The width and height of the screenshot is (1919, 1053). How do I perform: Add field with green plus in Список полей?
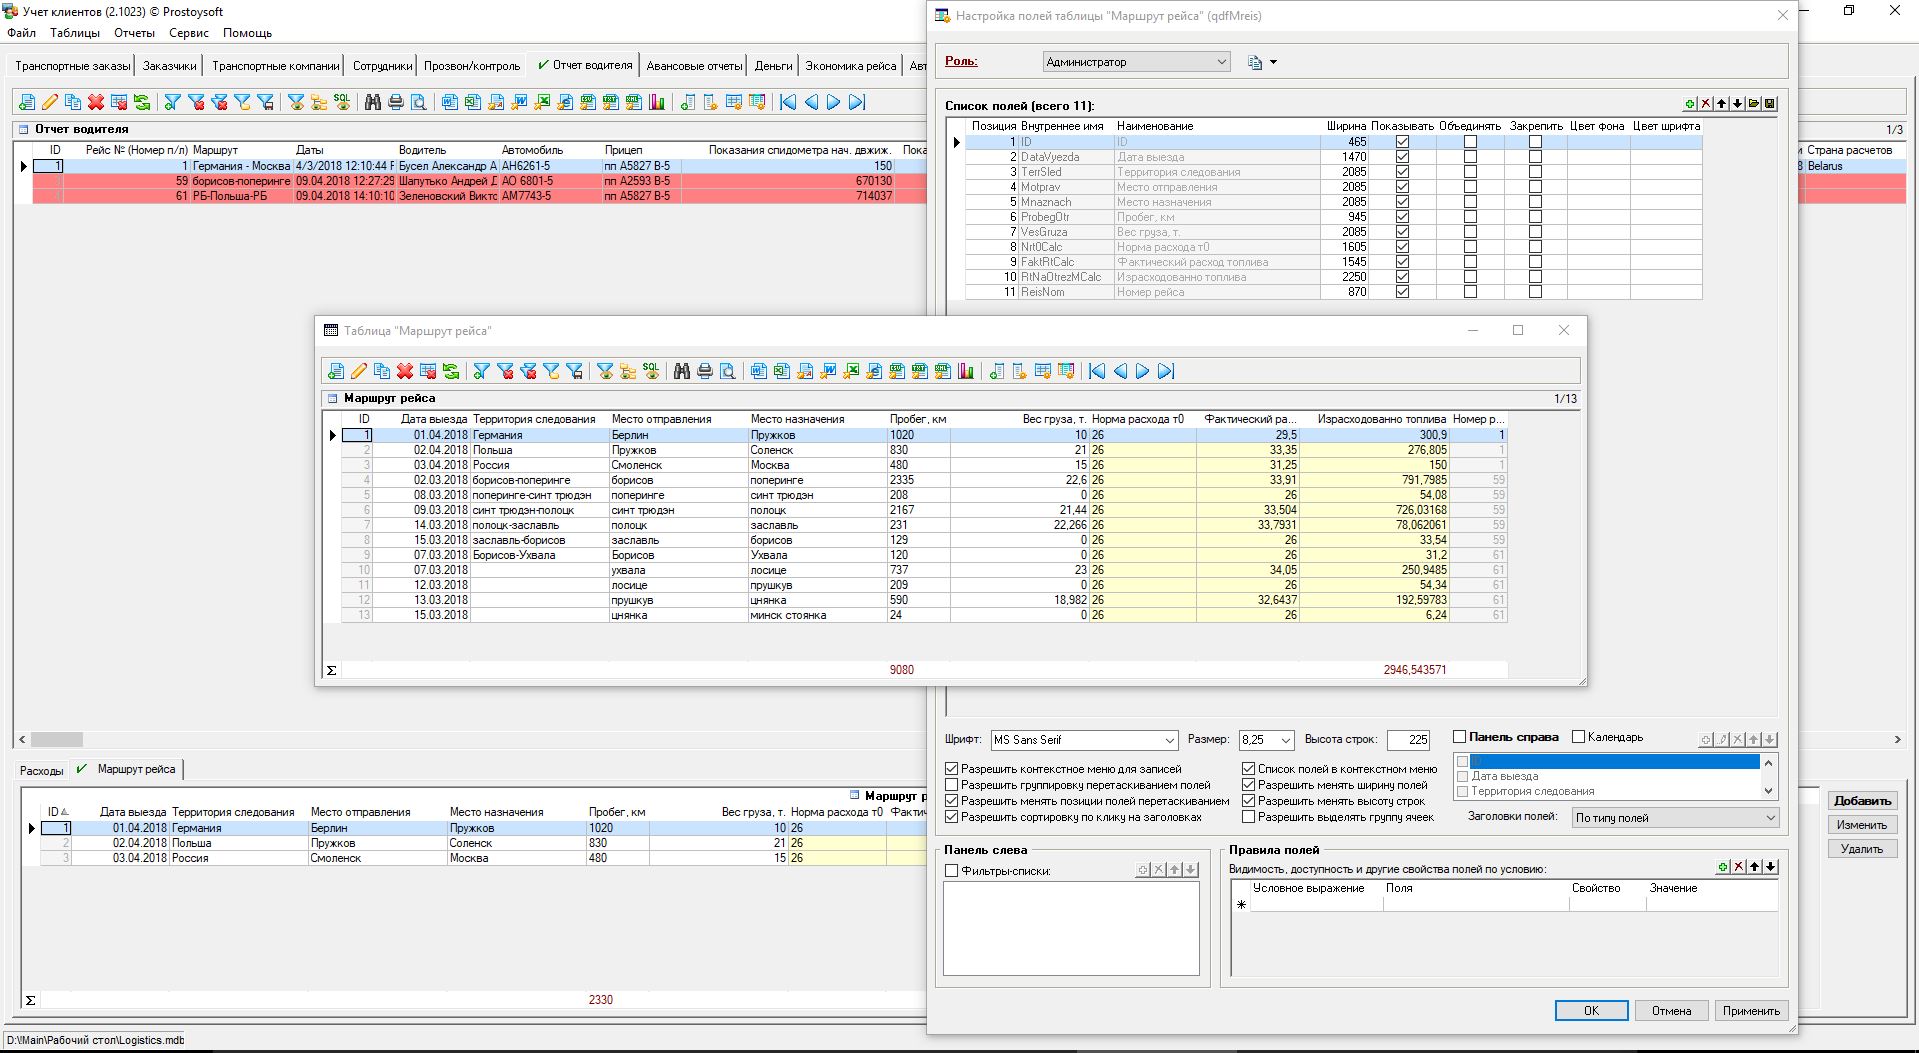(x=1690, y=104)
